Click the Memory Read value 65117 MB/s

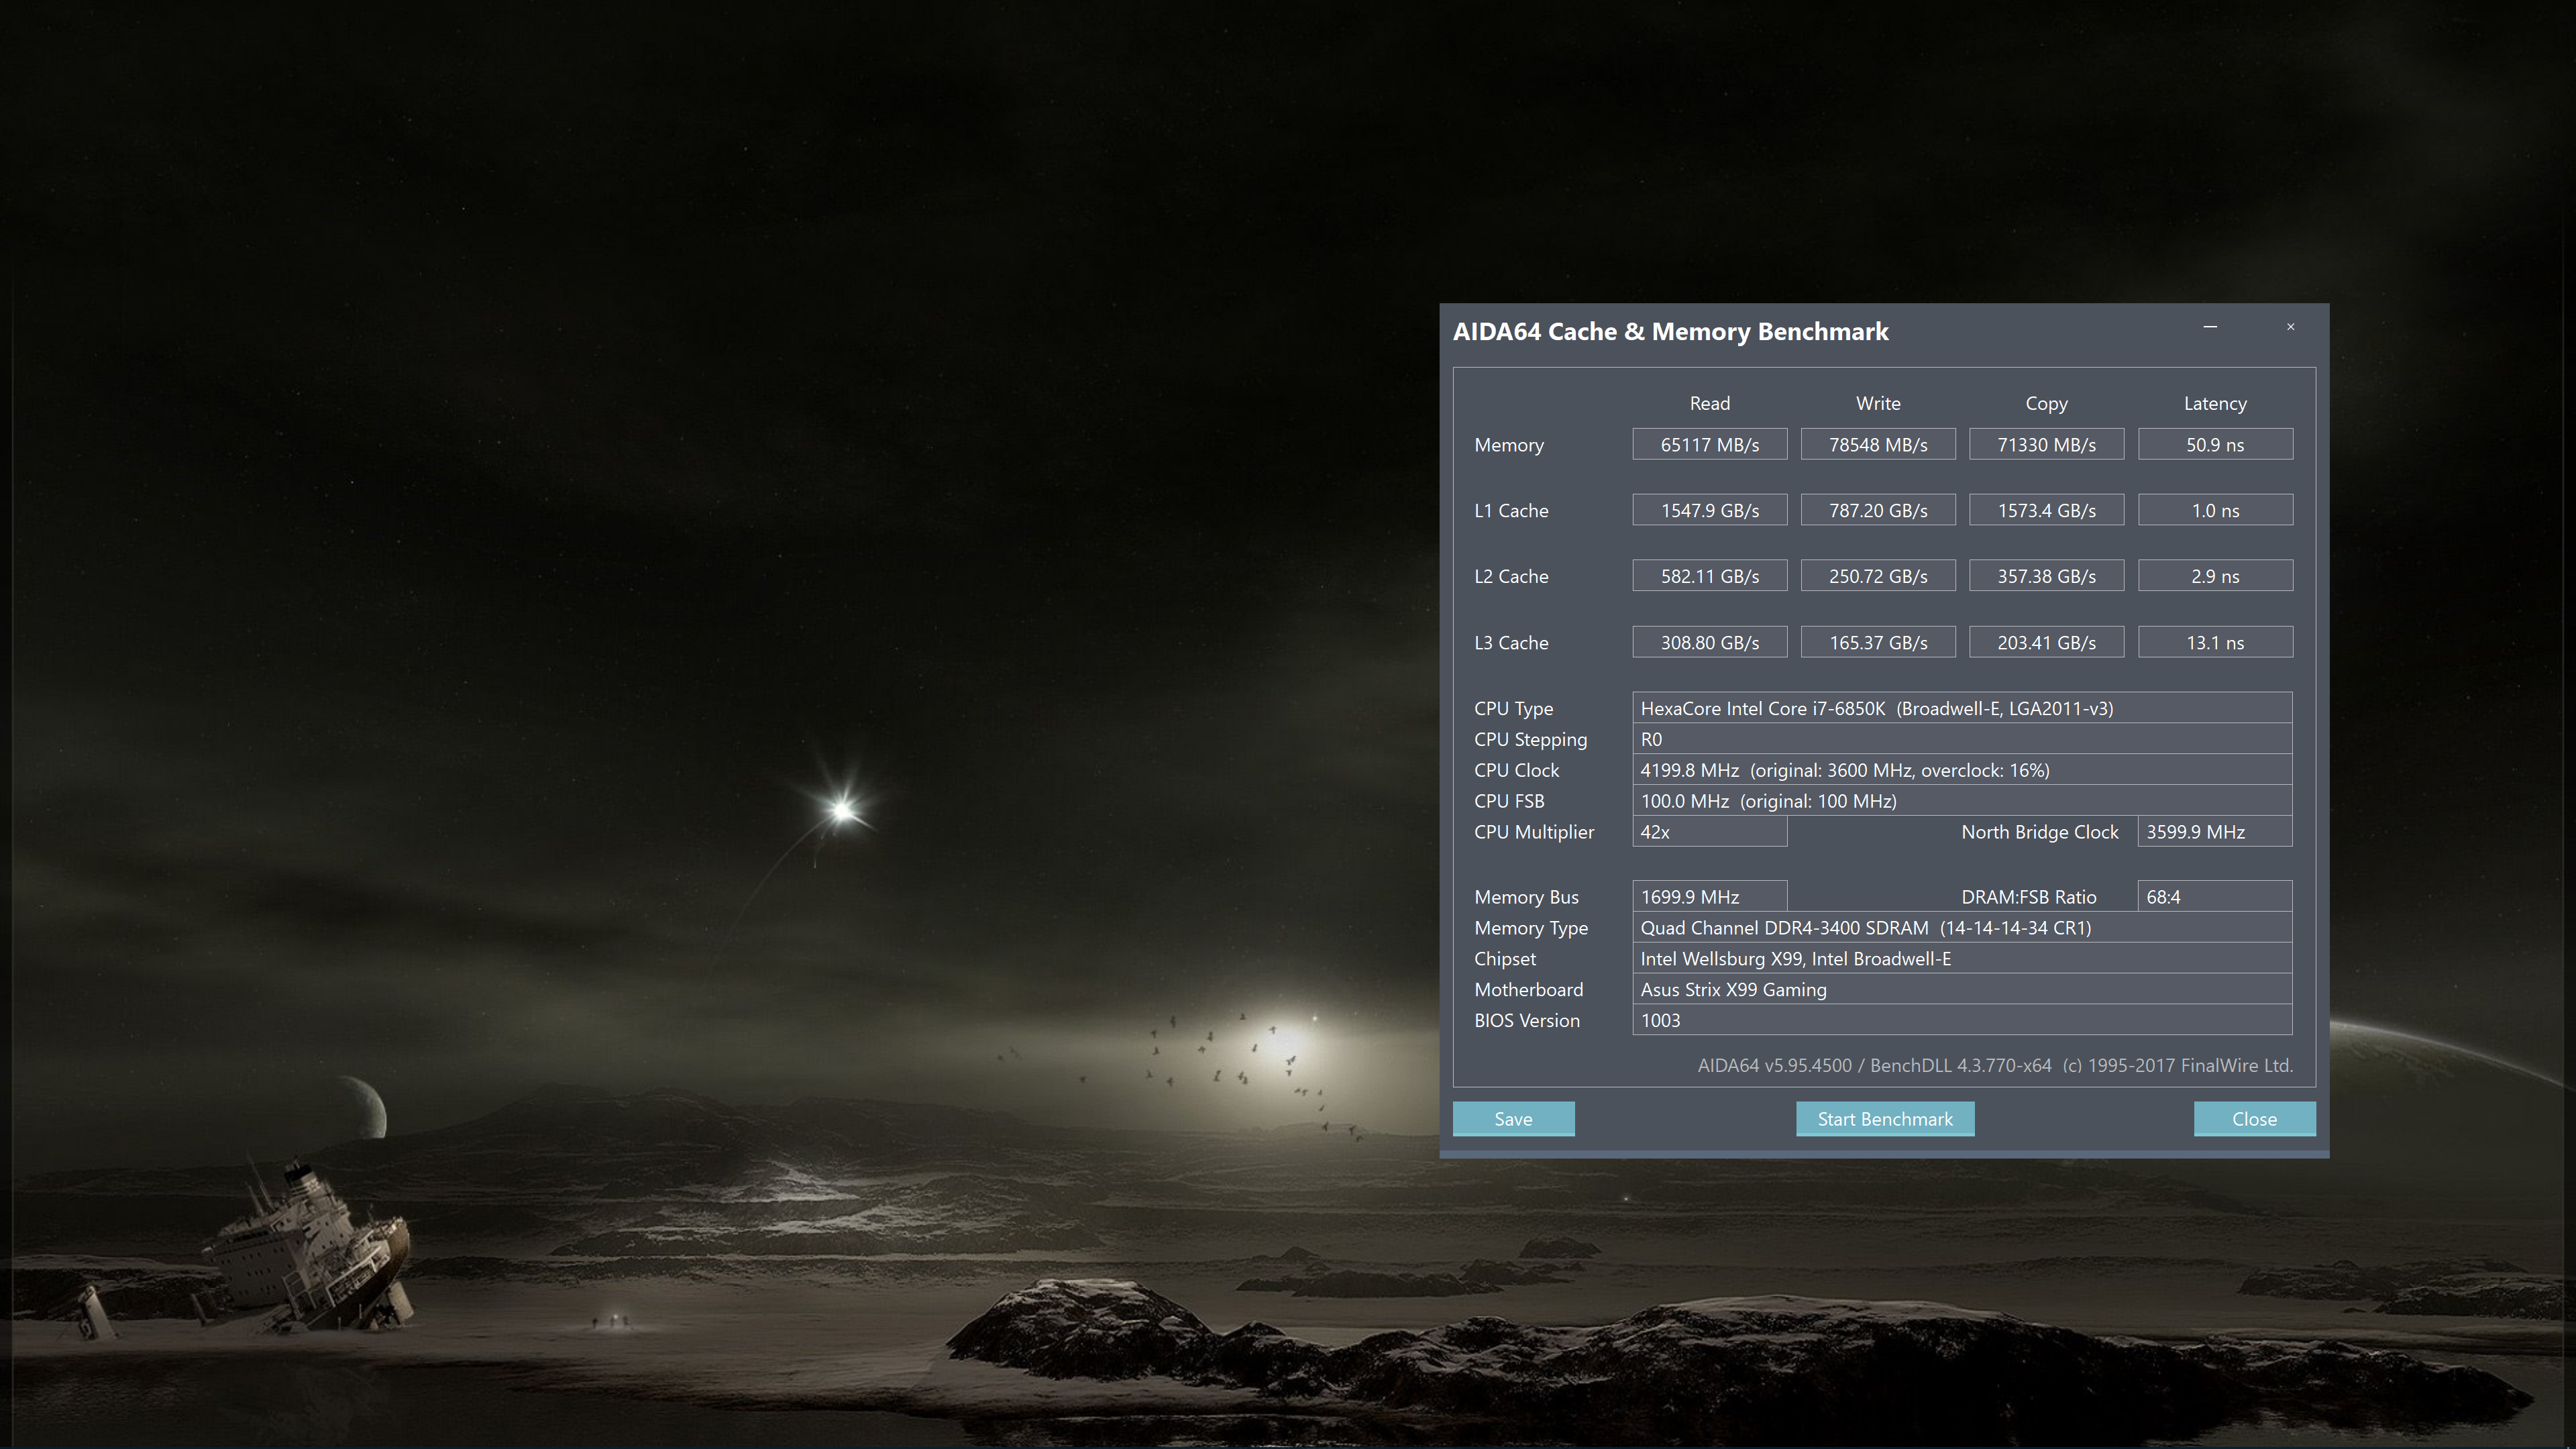[1709, 445]
